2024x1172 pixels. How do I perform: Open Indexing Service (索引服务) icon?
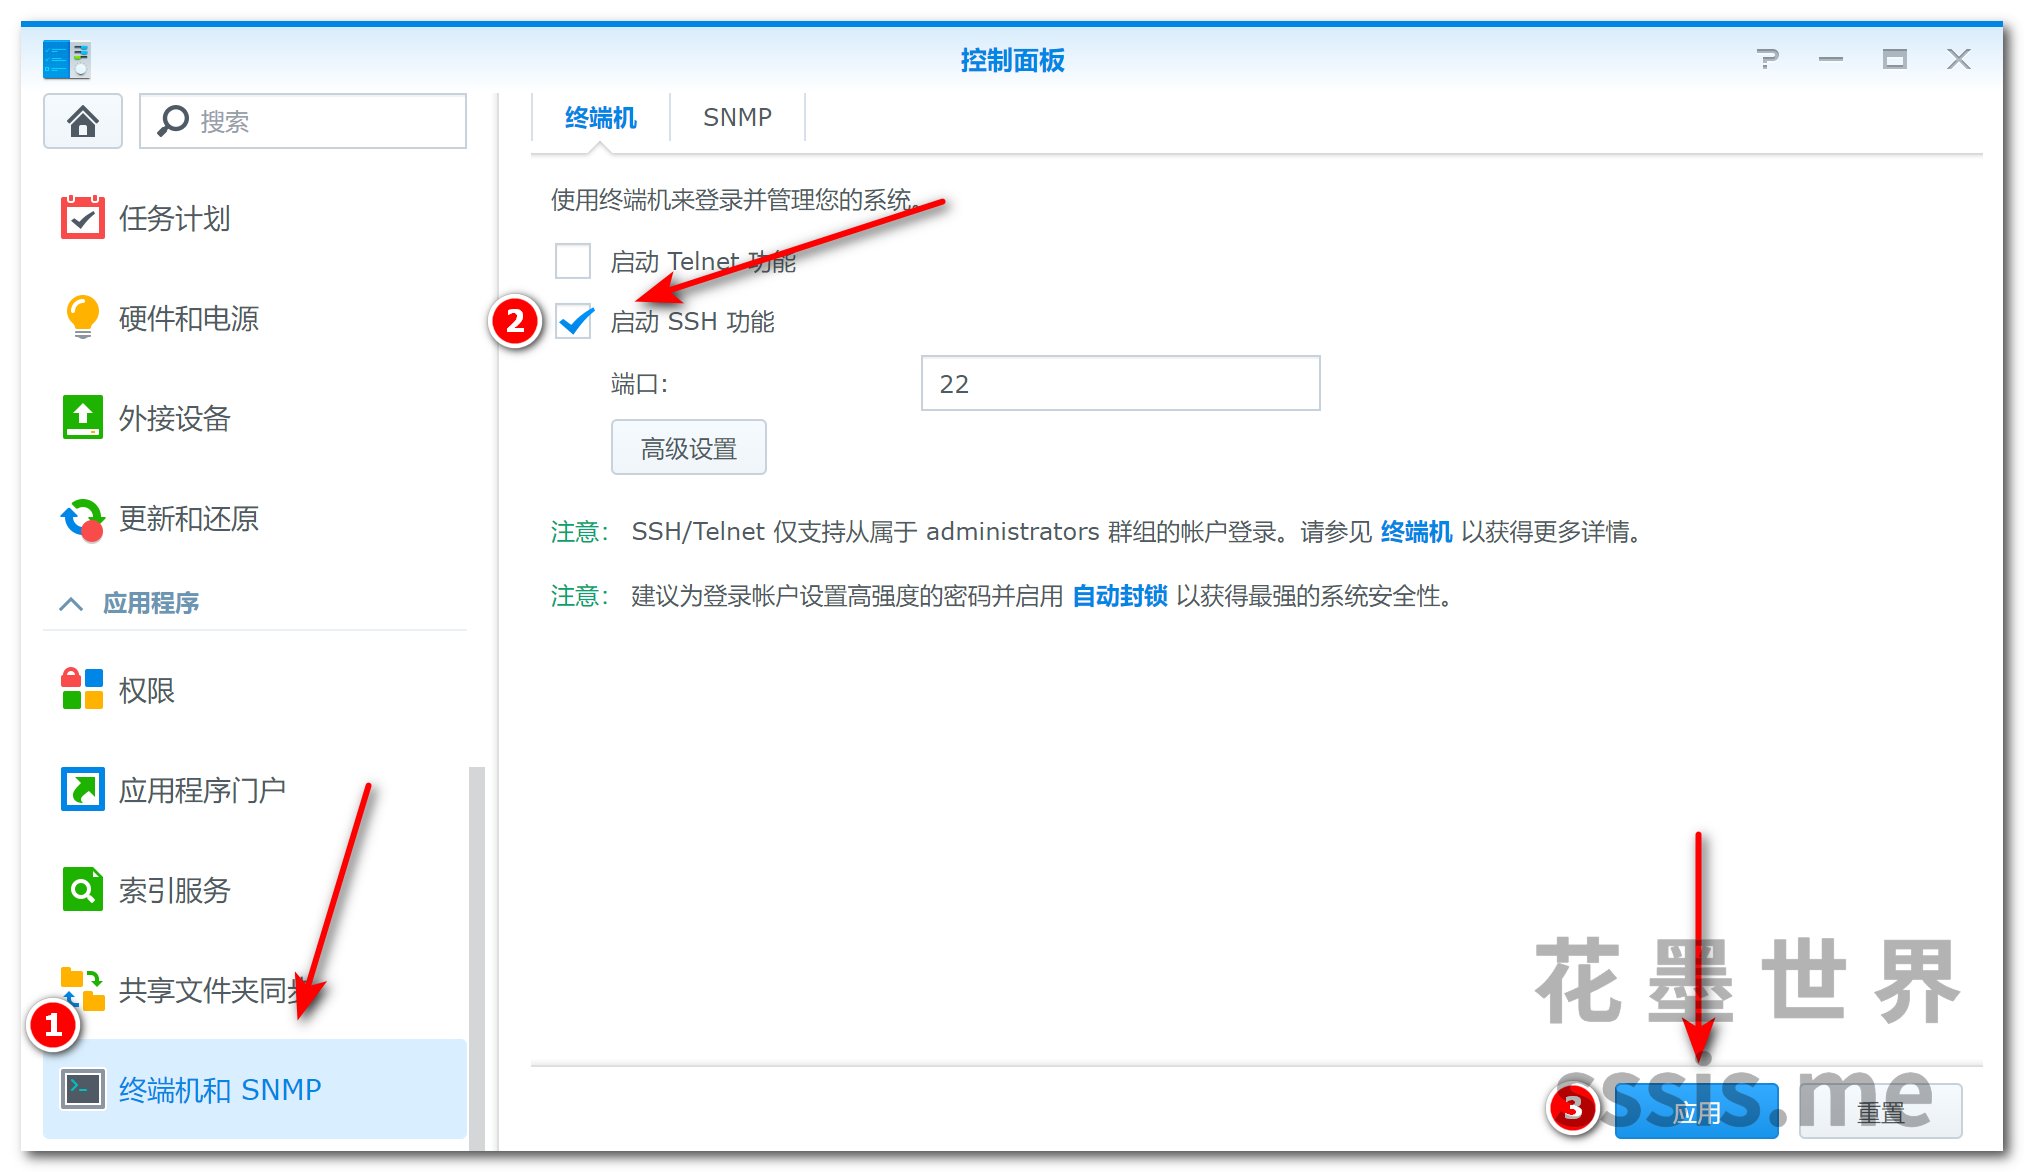click(82, 889)
